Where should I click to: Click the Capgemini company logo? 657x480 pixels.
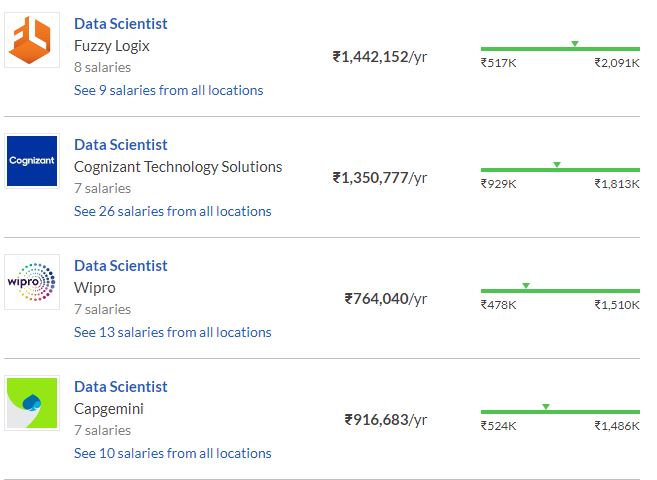click(32, 403)
